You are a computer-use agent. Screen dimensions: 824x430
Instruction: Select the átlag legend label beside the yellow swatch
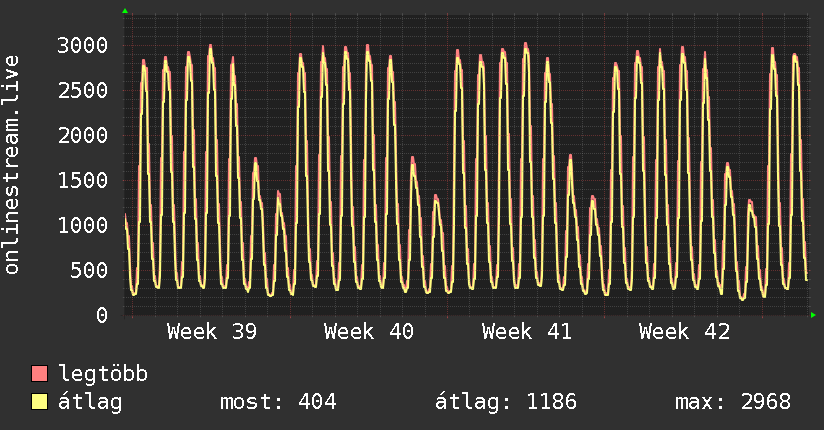point(90,402)
